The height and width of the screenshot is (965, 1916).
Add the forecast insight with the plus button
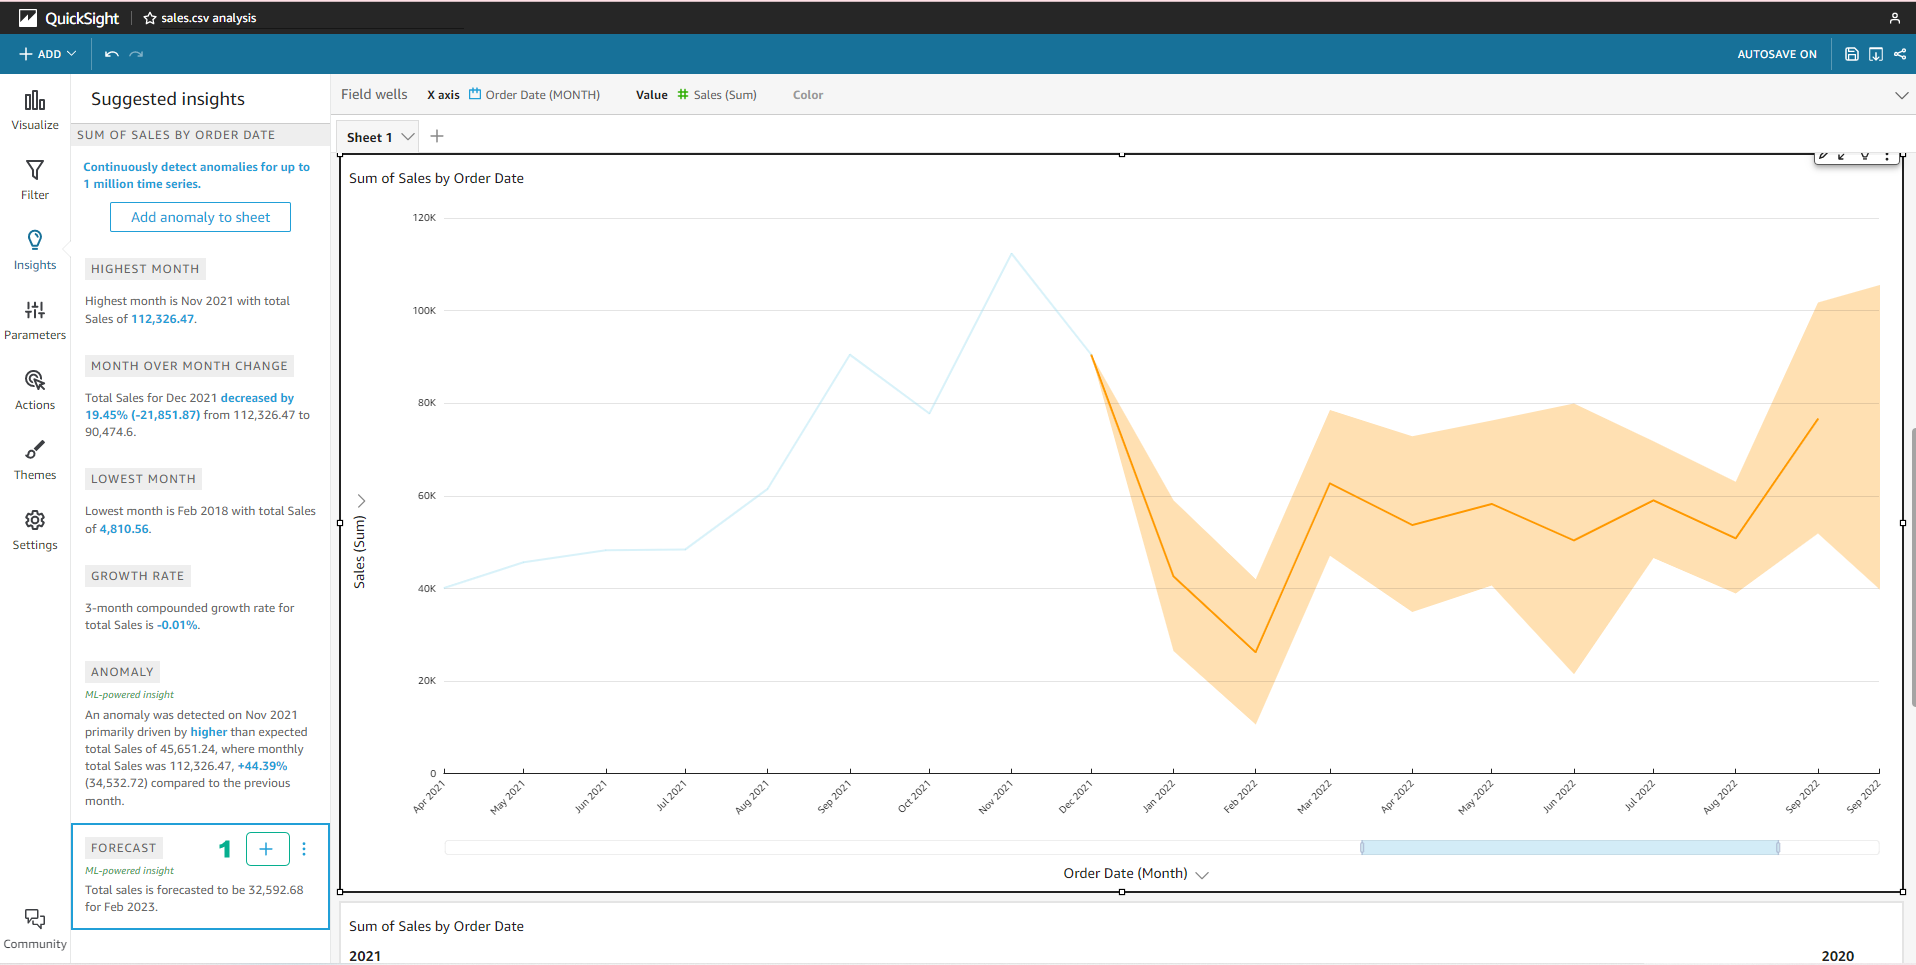click(x=267, y=849)
